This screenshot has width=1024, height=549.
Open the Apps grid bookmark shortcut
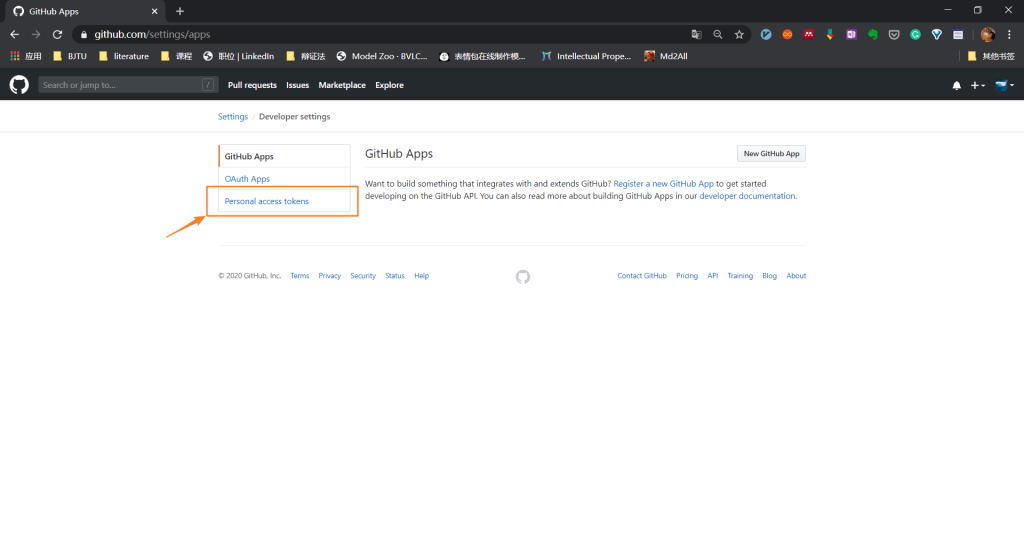coord(26,56)
